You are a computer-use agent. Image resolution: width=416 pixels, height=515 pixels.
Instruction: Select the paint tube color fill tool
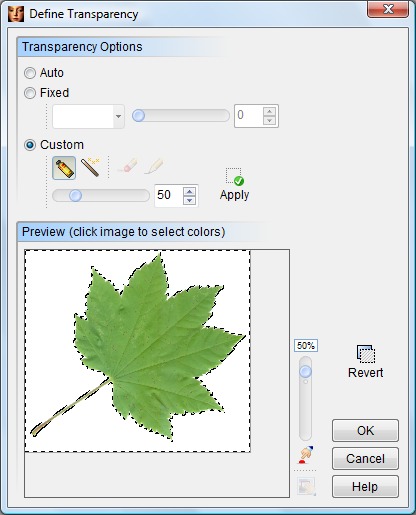pyautogui.click(x=64, y=168)
